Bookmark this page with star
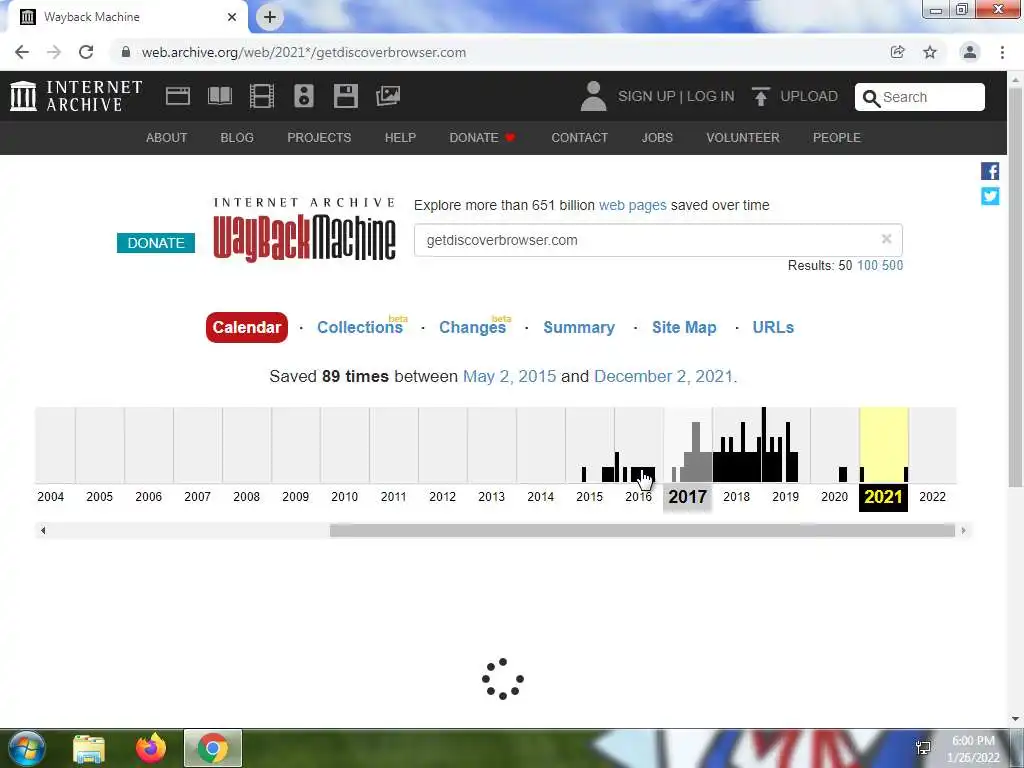 [x=930, y=52]
